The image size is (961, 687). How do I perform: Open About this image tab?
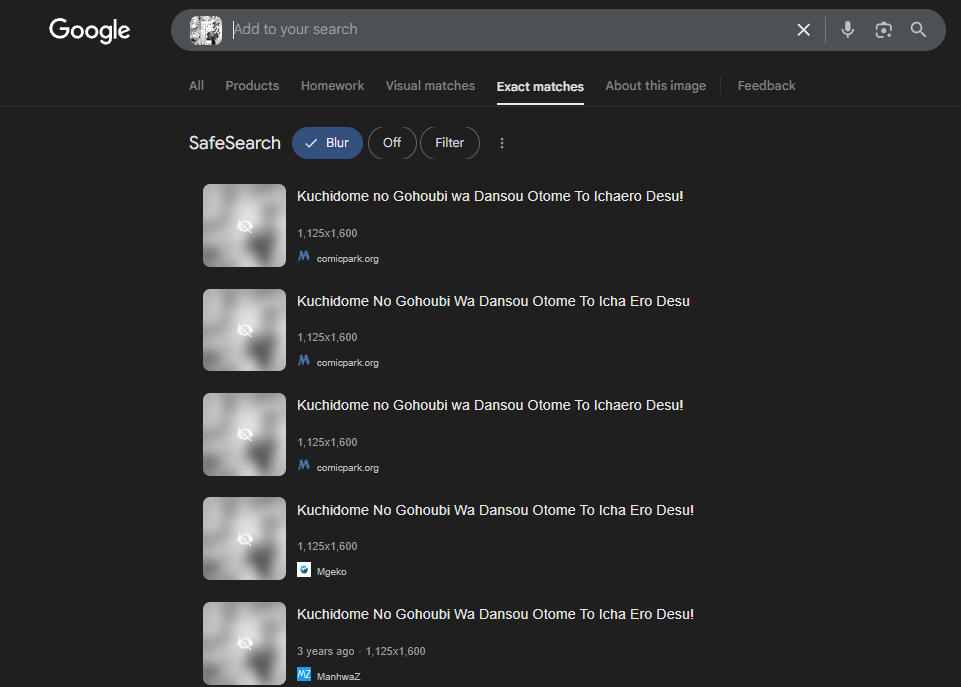coord(656,86)
